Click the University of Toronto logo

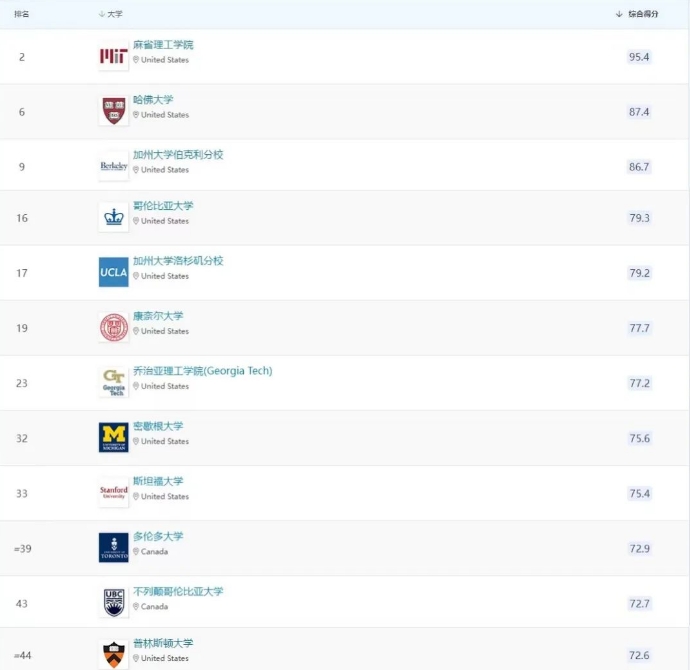click(x=114, y=548)
